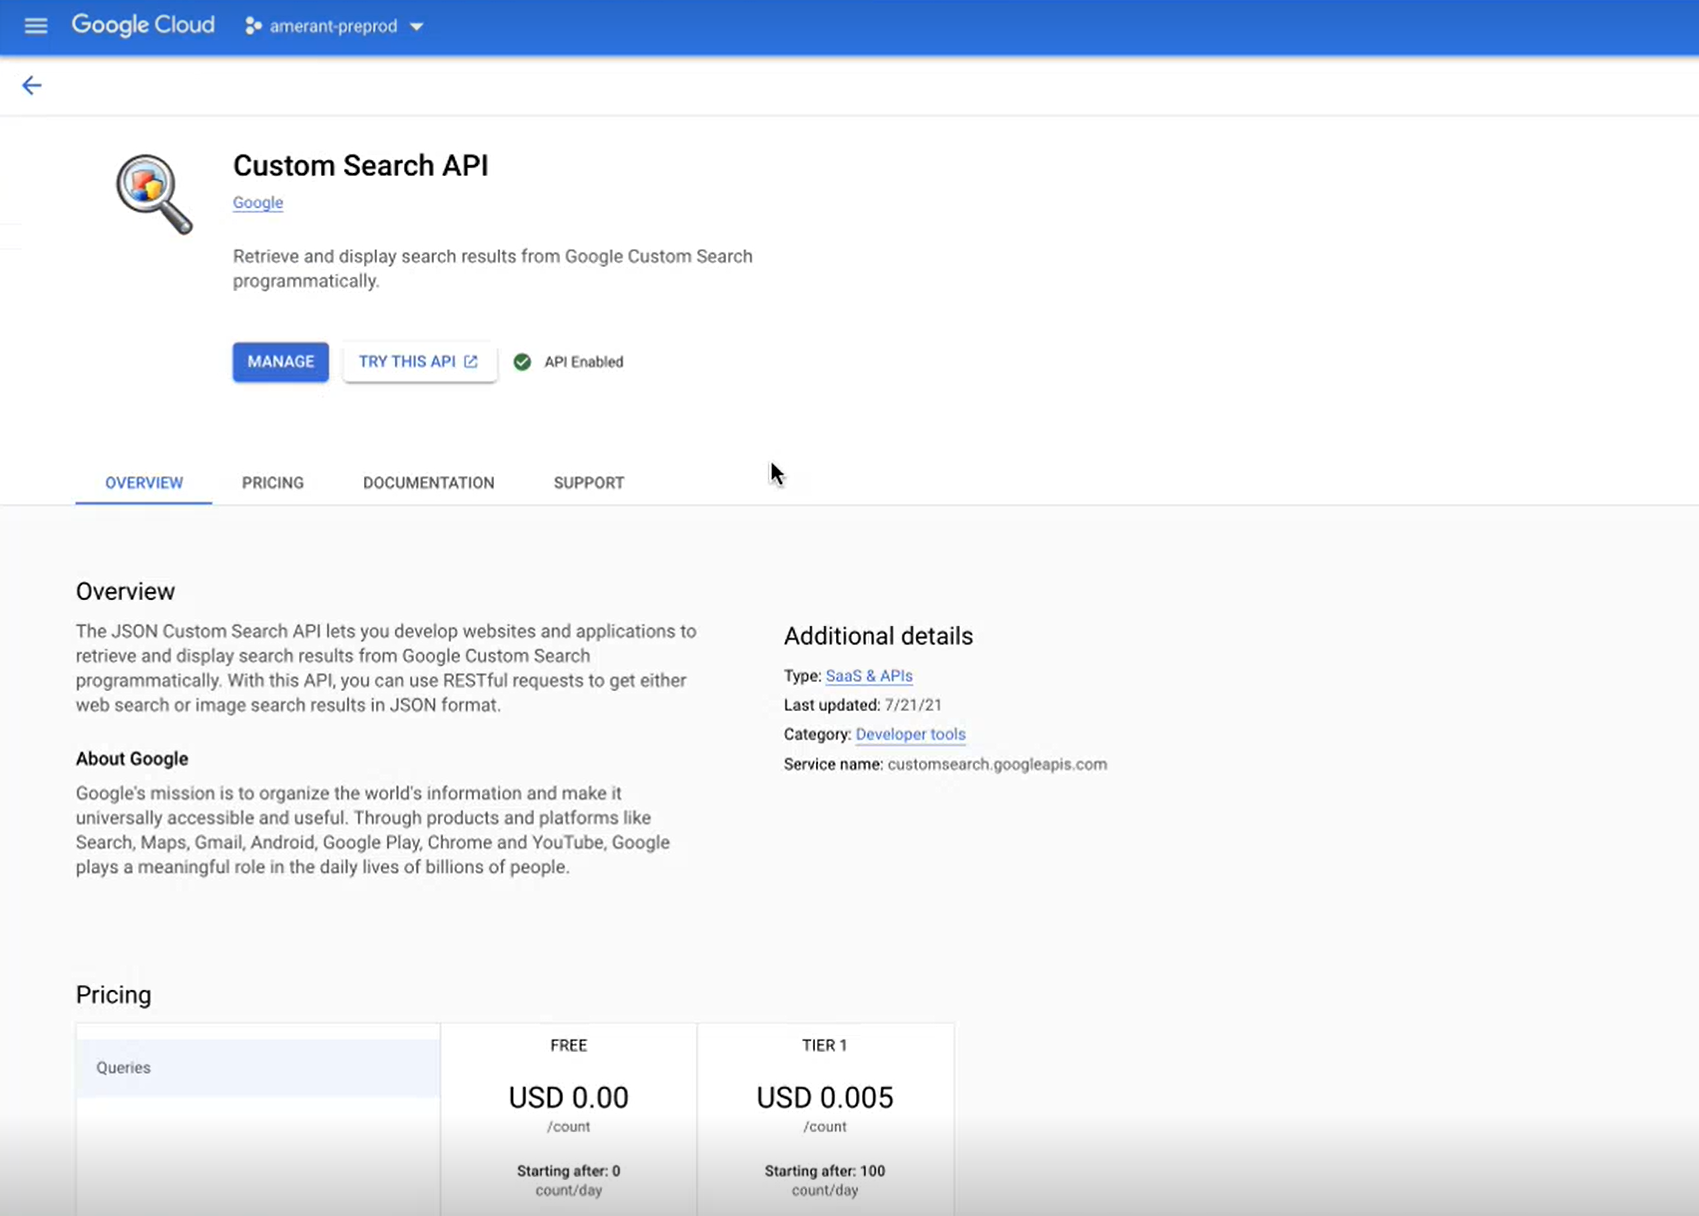
Task: Click the Tier 1 USD 0.005 pricing column
Action: tap(825, 1119)
